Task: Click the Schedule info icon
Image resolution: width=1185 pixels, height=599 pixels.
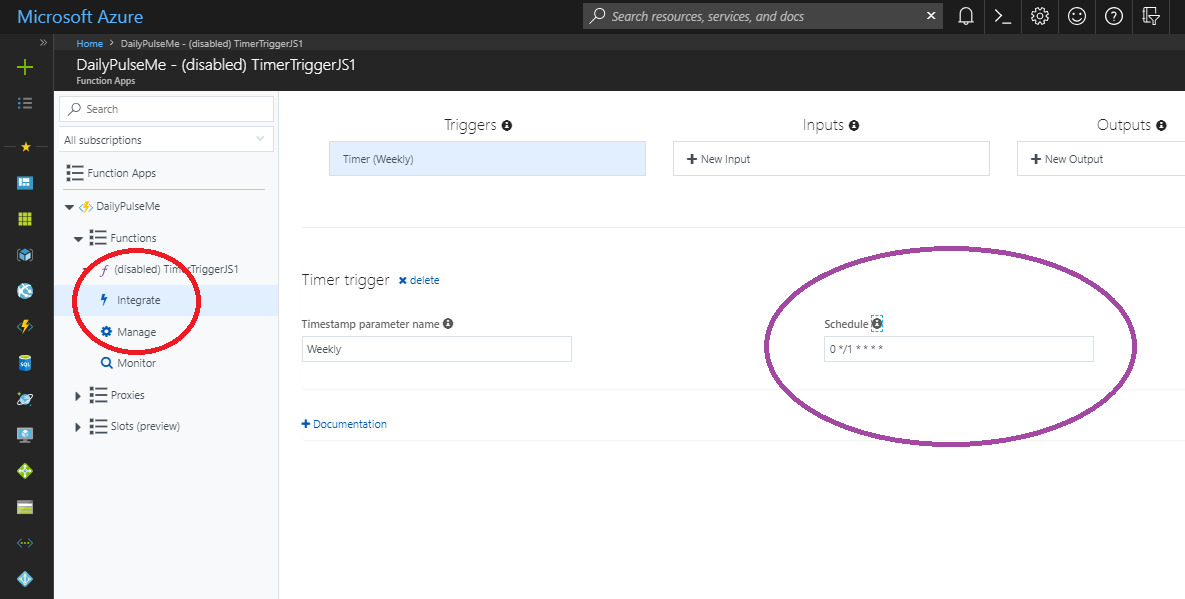Action: (x=877, y=323)
